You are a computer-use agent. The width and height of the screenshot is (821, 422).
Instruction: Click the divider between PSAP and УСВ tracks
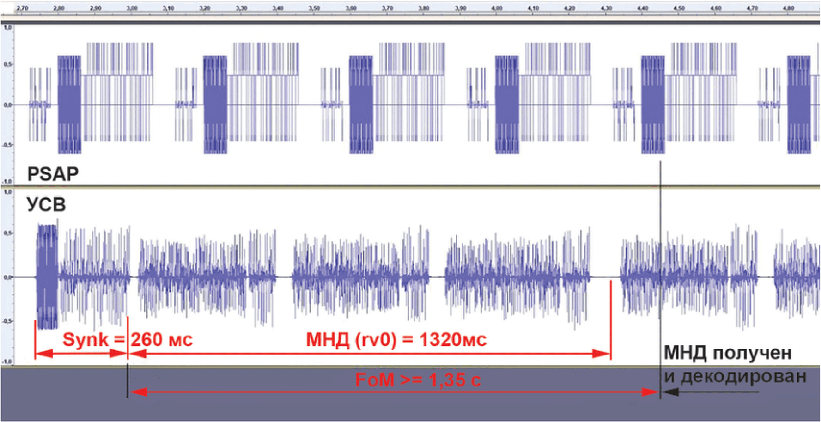point(410,188)
